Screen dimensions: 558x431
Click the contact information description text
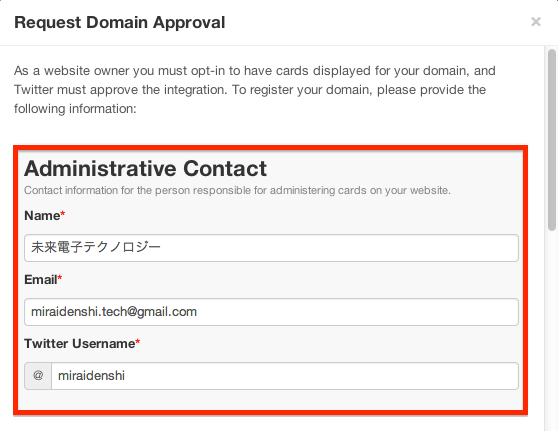pyautogui.click(x=237, y=190)
